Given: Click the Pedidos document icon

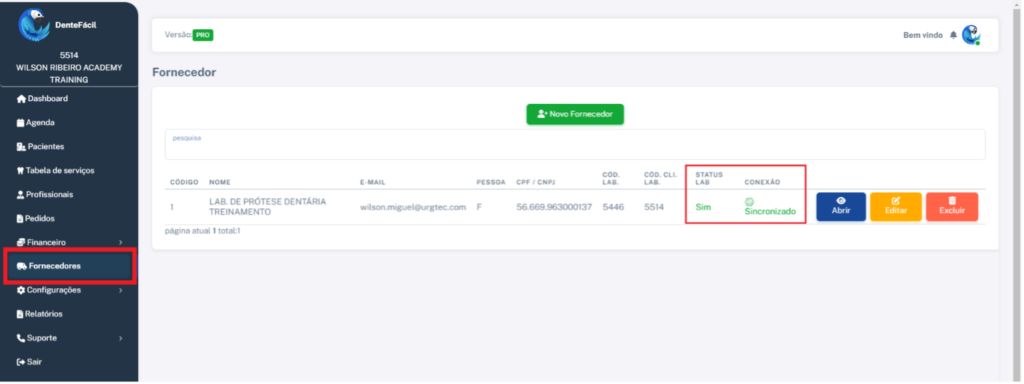Looking at the screenshot, I should point(20,219).
